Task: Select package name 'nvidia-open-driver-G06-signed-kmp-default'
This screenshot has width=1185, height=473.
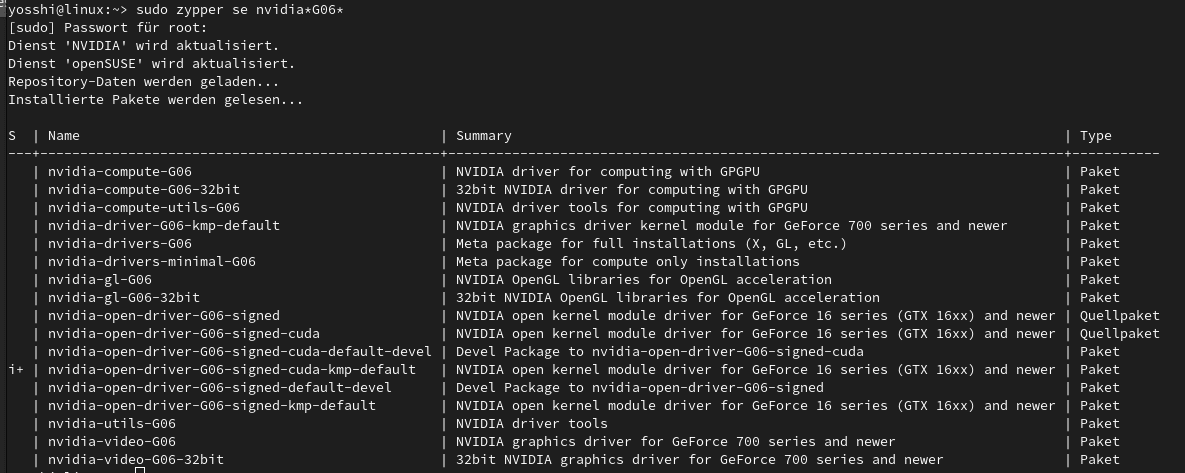Action: coord(212,406)
